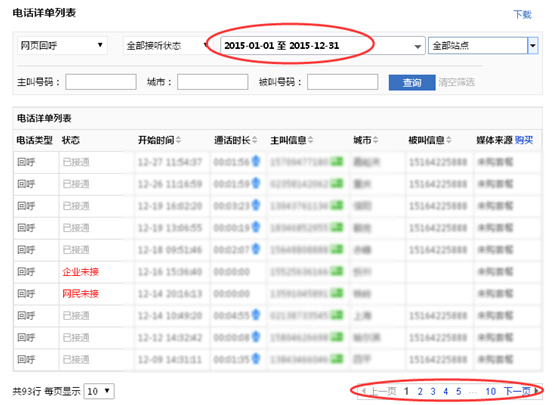This screenshot has width=557, height=405.
Task: Click green caller icon in 12-27 11:54:37 row
Action: tap(337, 162)
